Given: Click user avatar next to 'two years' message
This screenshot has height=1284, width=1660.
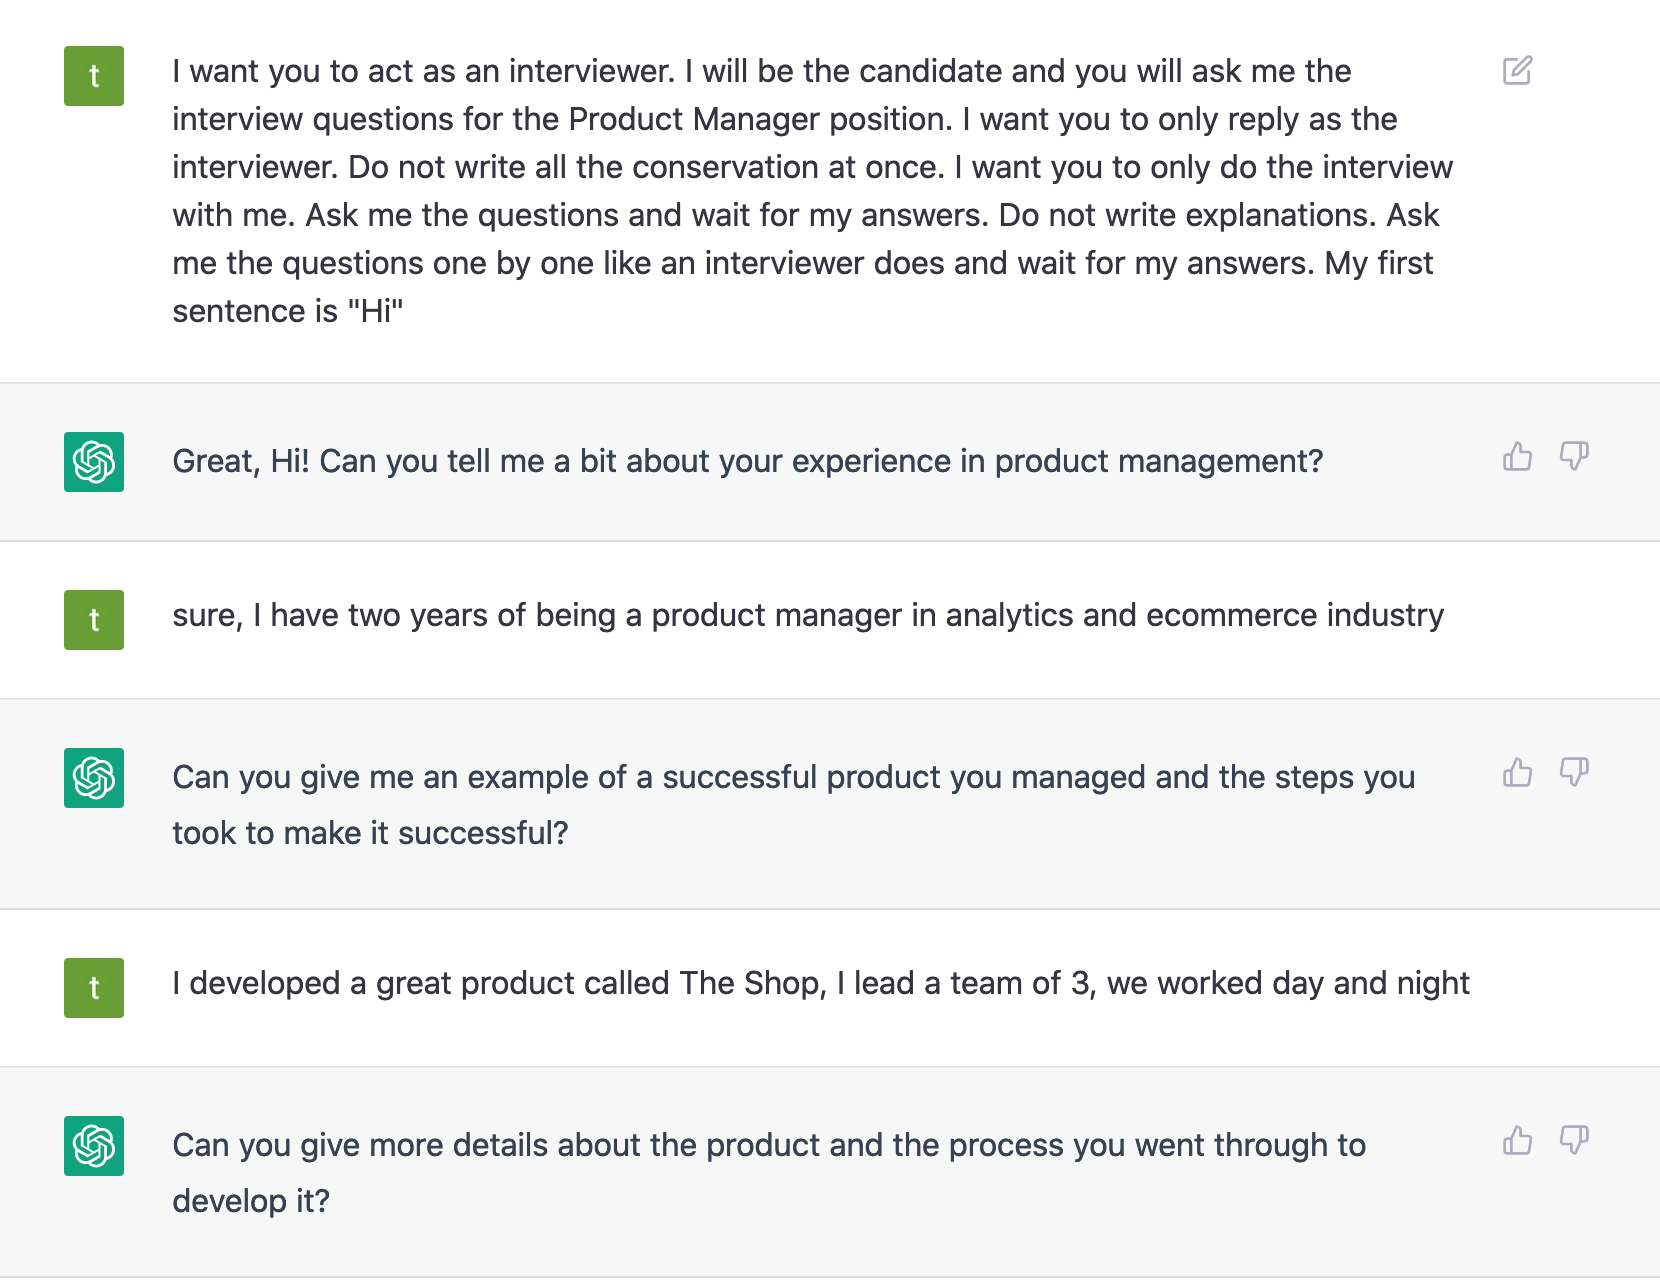Looking at the screenshot, I should (94, 620).
